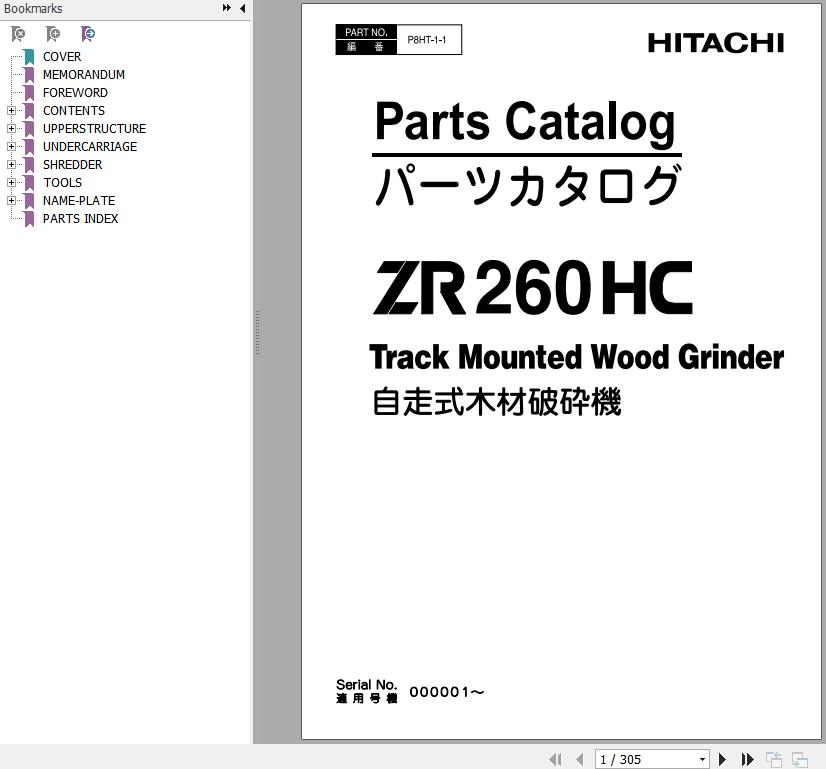826x769 pixels.
Task: Click the Bookmarks panel options double-arrow icon
Action: pos(227,8)
